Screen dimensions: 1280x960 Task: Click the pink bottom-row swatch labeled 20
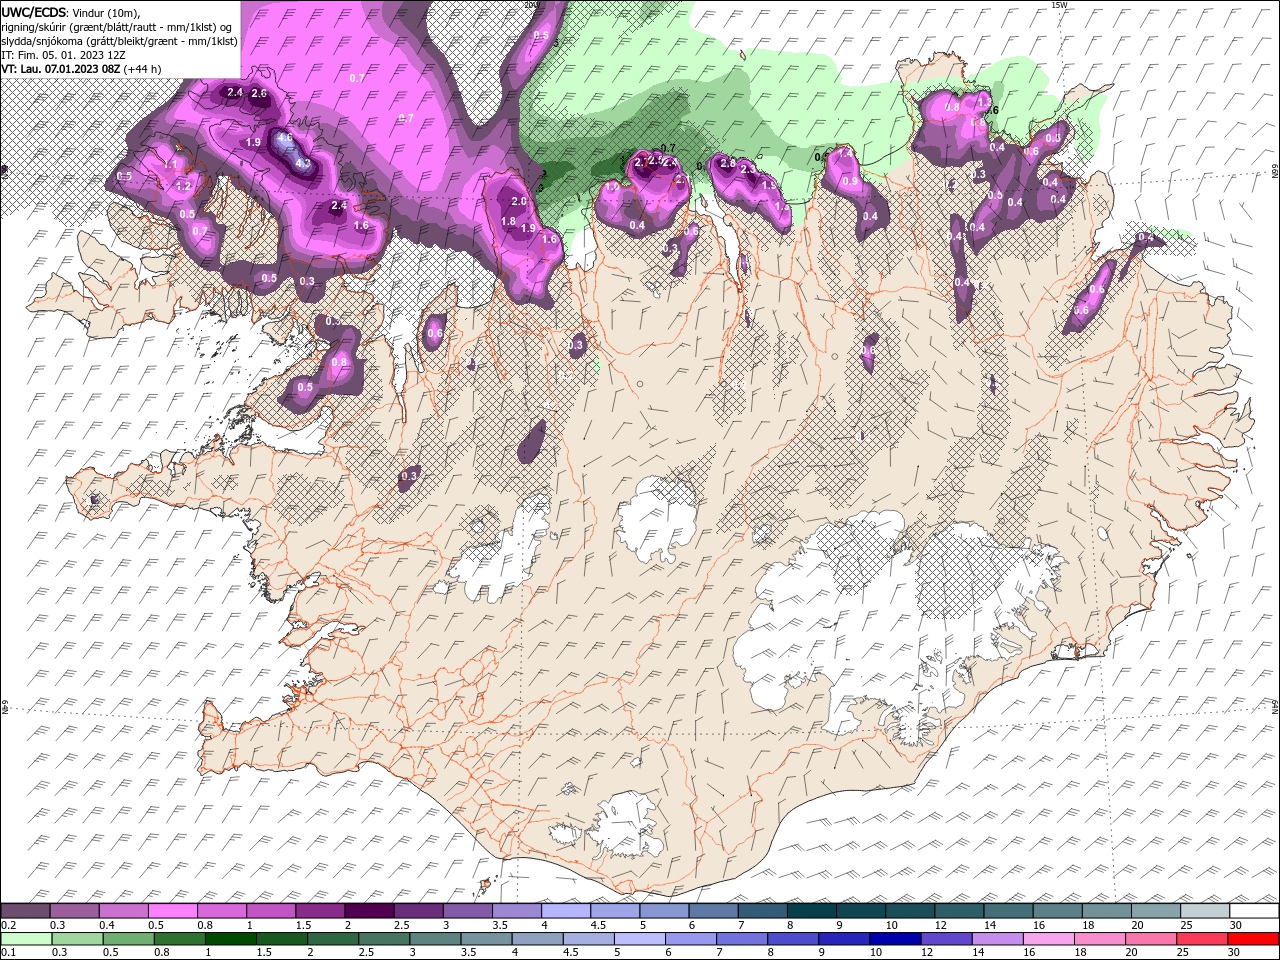[x=1149, y=939]
